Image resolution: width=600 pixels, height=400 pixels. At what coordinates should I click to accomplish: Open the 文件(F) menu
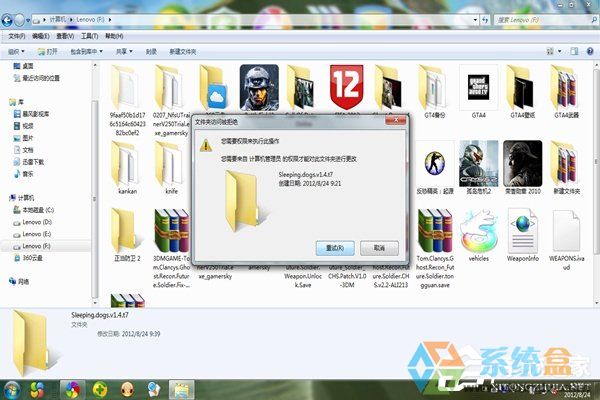point(16,36)
